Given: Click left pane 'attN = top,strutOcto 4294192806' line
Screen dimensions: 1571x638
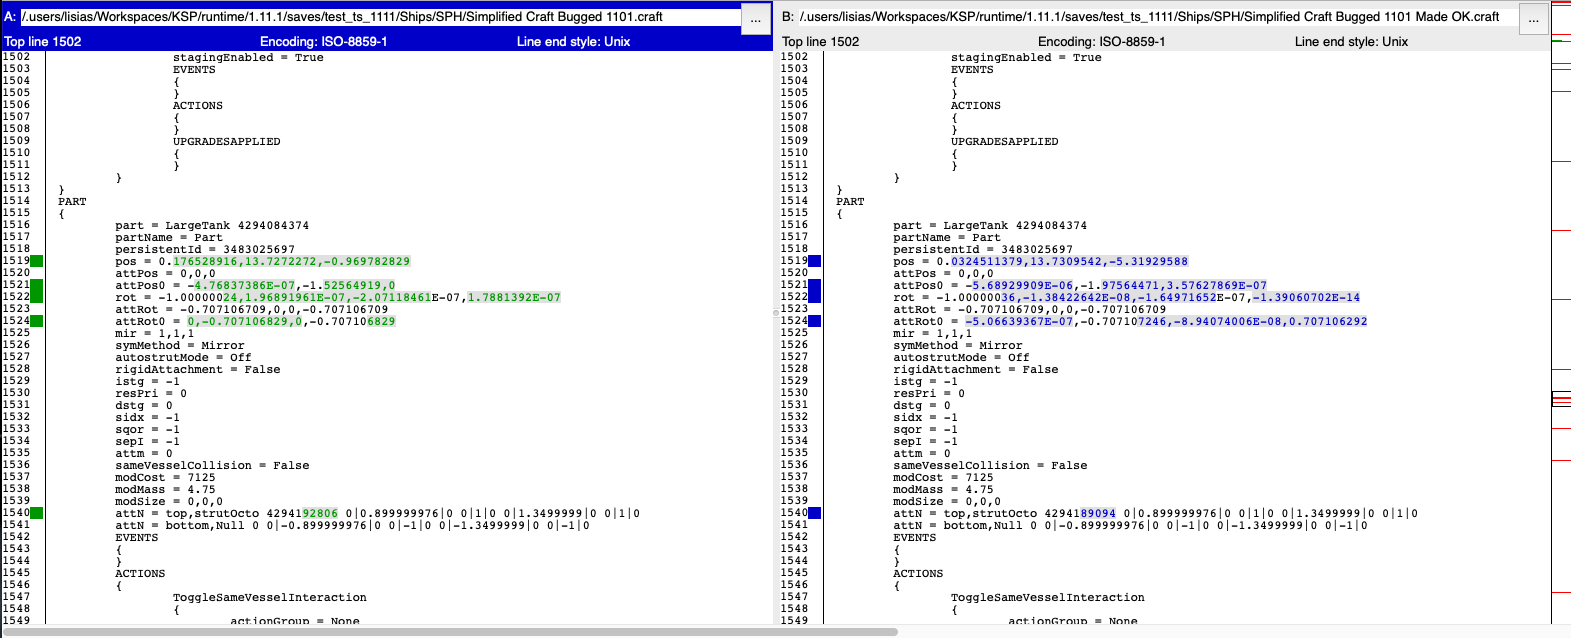Looking at the screenshot, I should [x=378, y=513].
